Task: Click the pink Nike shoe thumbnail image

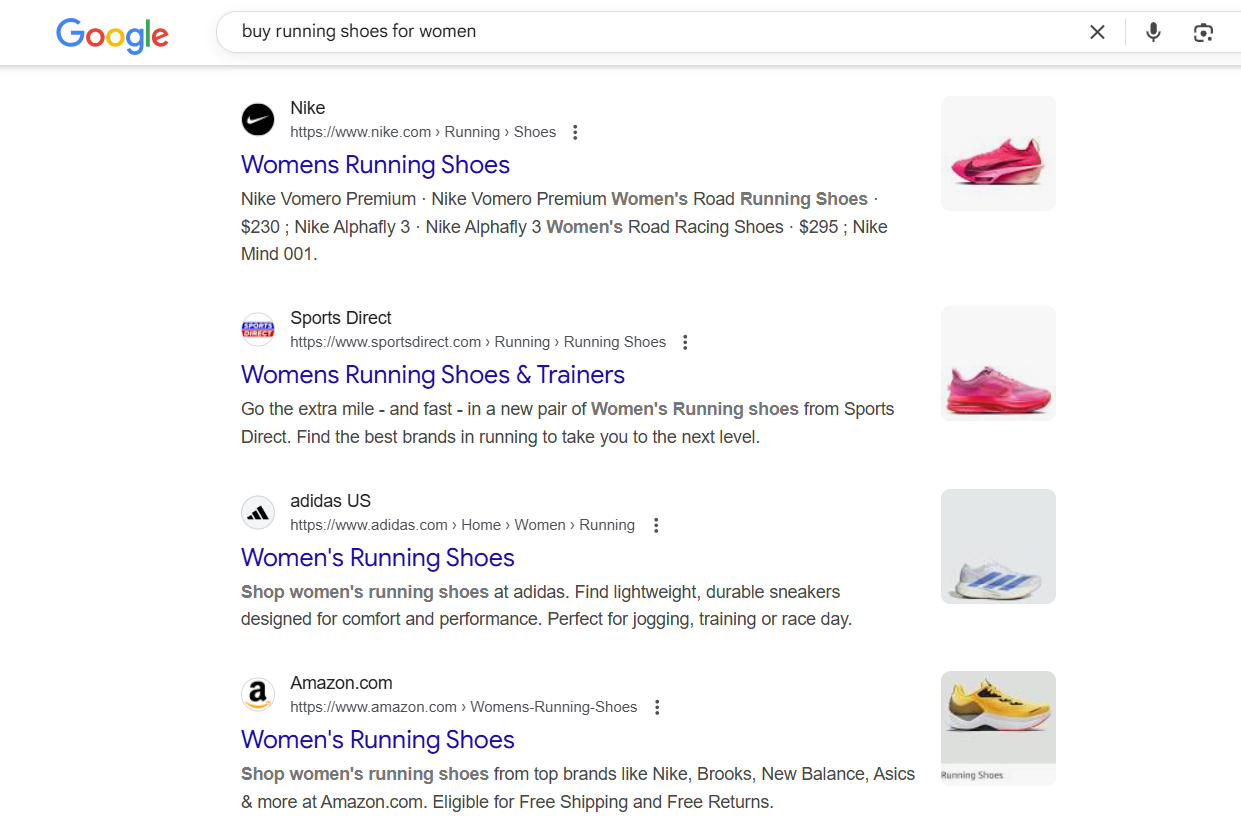Action: click(x=997, y=153)
